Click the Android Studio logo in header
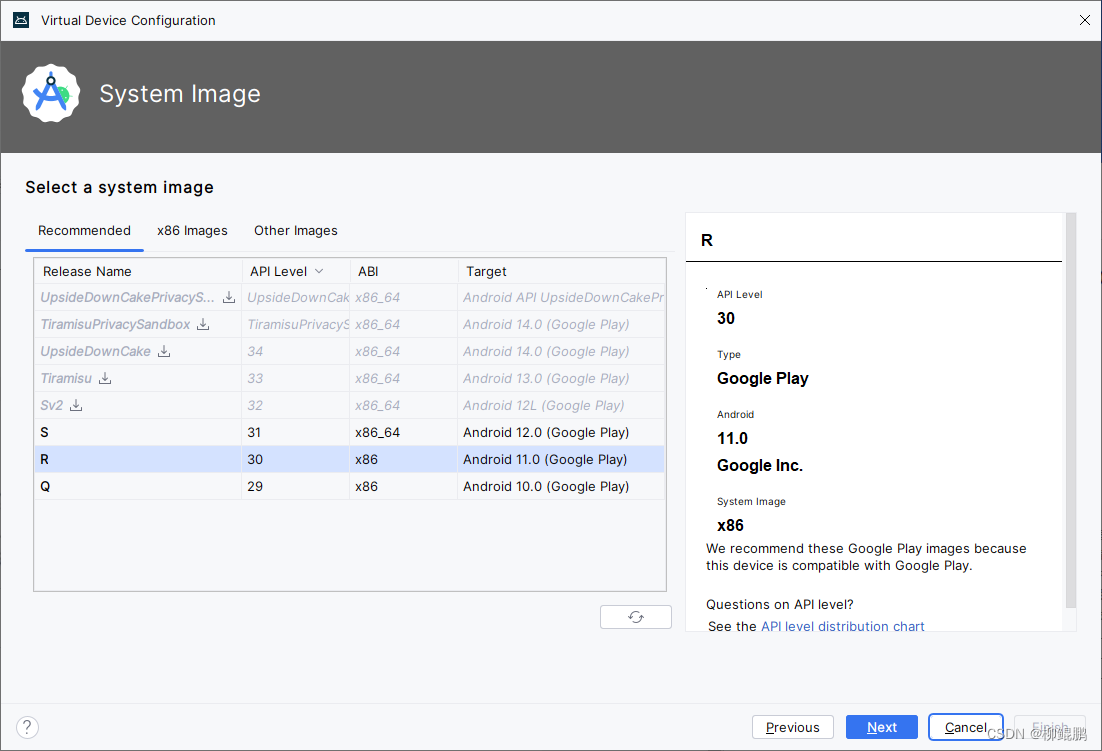1102x751 pixels. (x=51, y=94)
